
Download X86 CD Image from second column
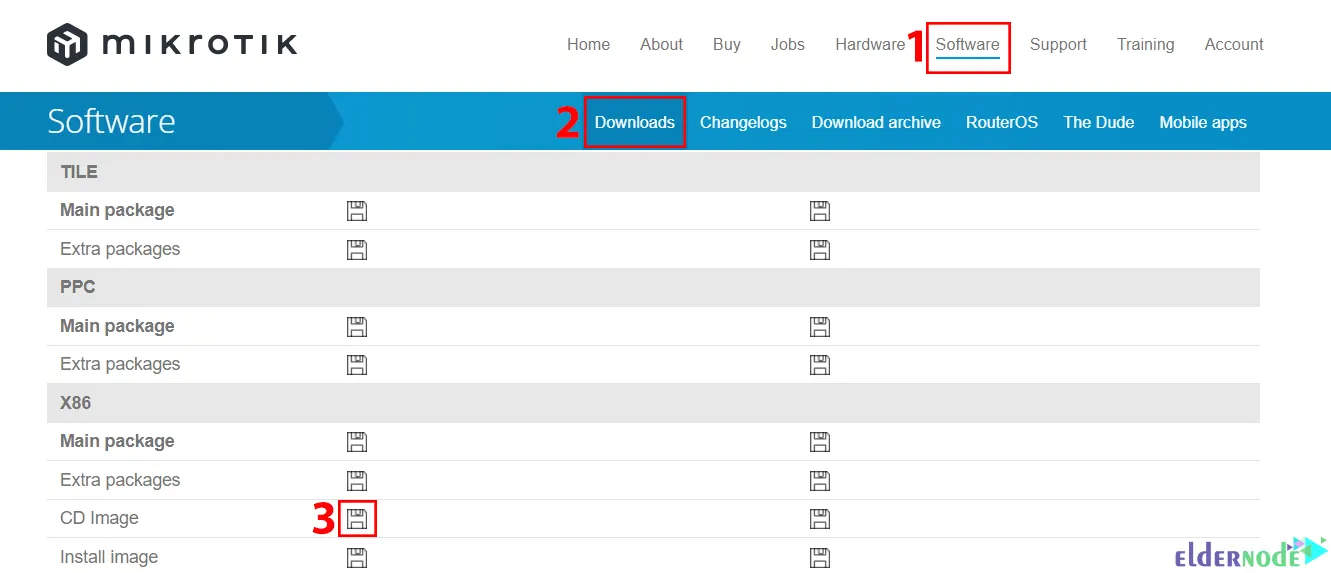click(820, 518)
